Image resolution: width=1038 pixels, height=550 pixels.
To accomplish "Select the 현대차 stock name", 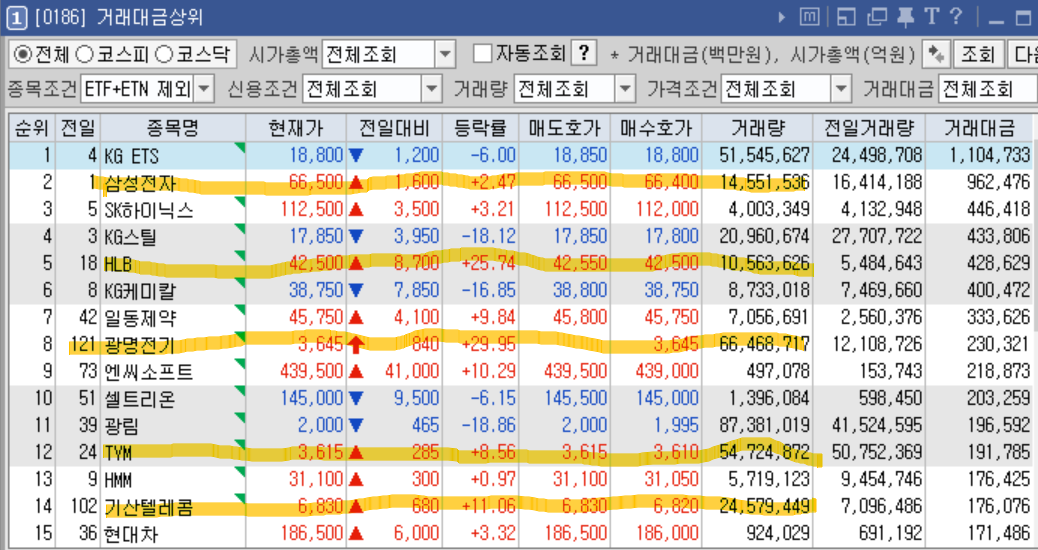I will tap(131, 534).
